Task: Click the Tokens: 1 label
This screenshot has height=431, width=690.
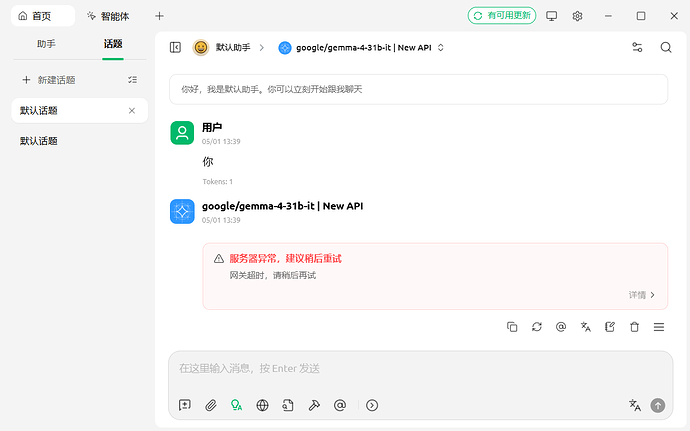Action: (217, 181)
